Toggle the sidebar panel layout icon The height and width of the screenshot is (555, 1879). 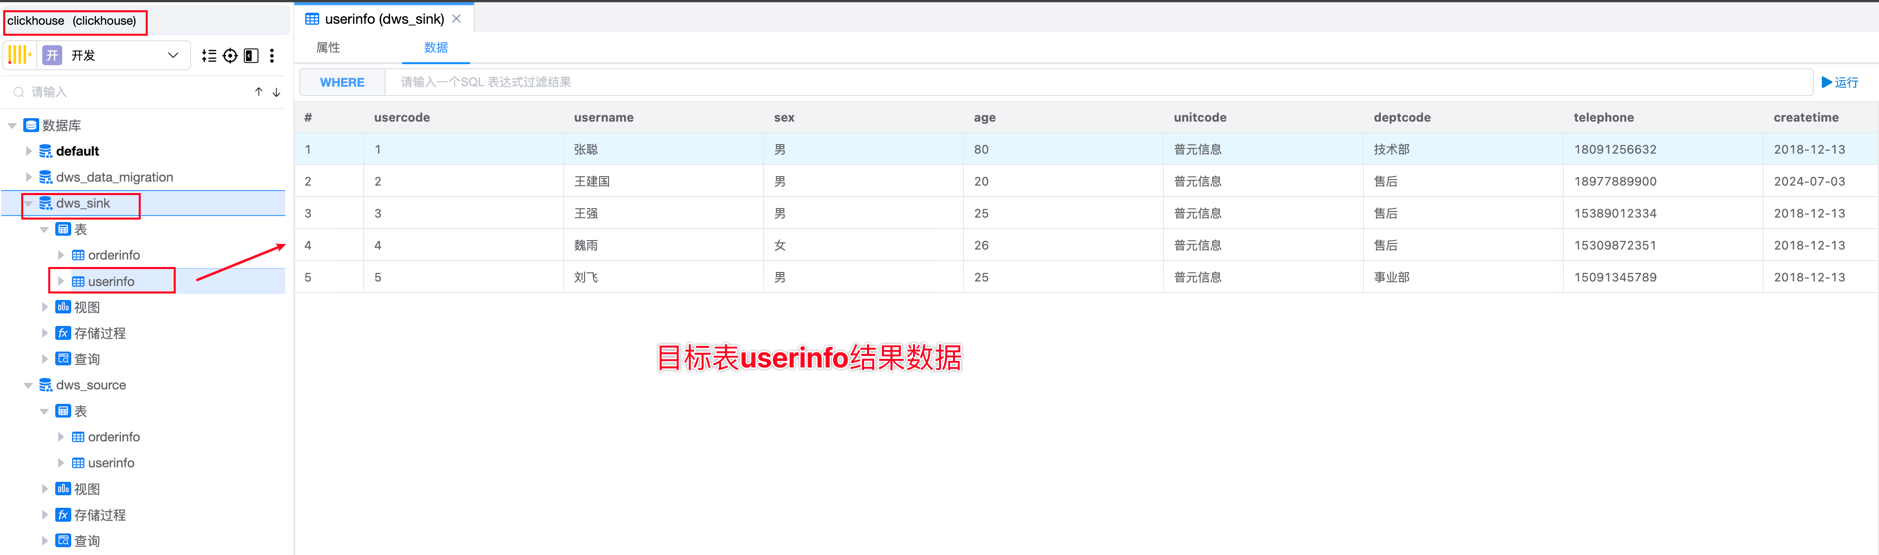click(251, 56)
